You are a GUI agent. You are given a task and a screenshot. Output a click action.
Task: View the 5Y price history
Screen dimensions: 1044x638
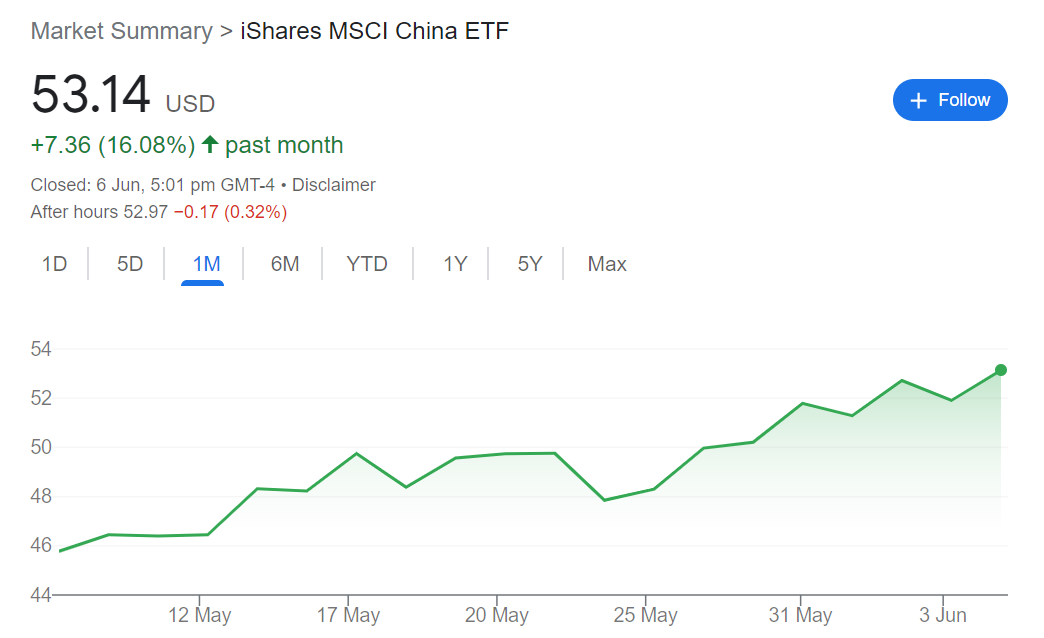pos(530,264)
